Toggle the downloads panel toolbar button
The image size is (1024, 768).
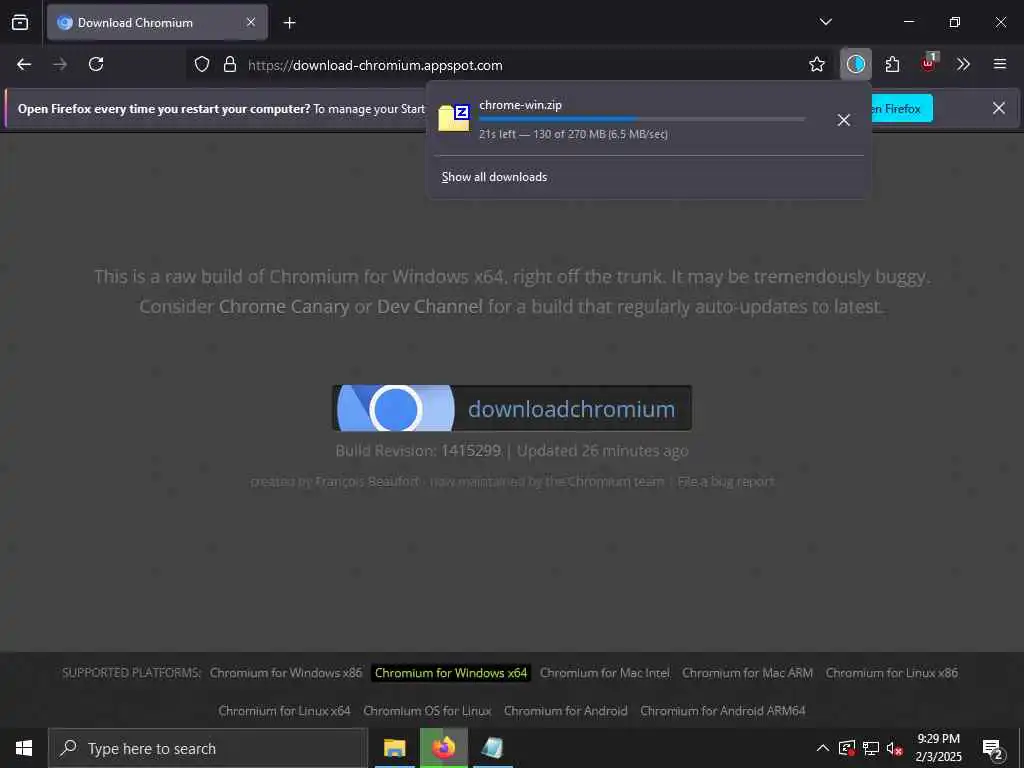click(856, 64)
